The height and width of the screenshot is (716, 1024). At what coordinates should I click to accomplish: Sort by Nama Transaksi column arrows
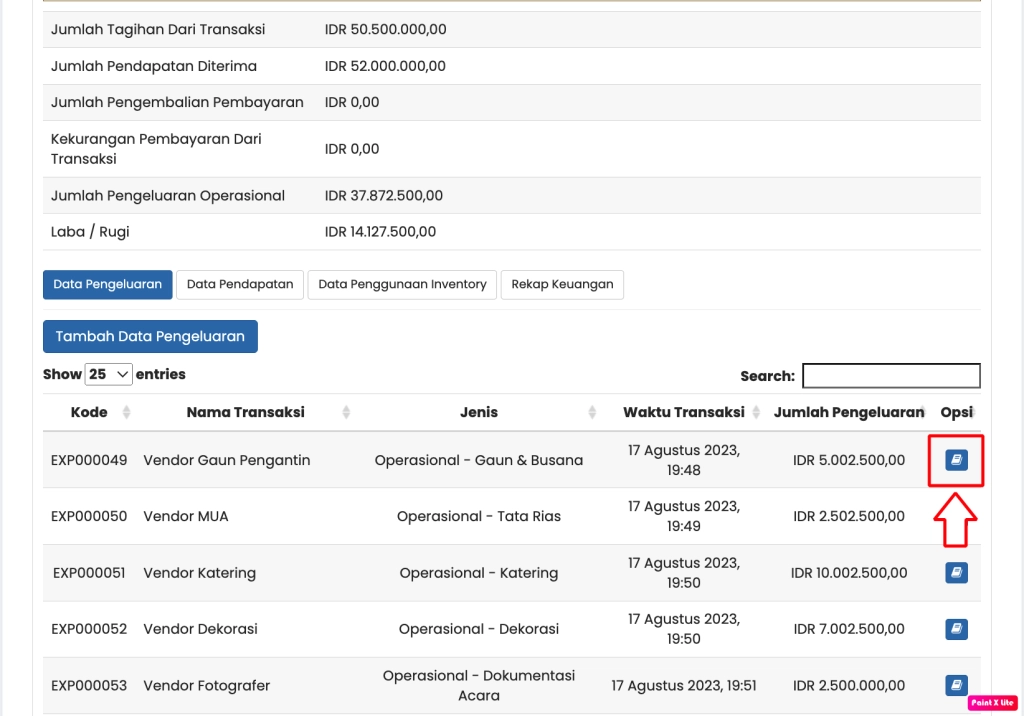coord(346,412)
